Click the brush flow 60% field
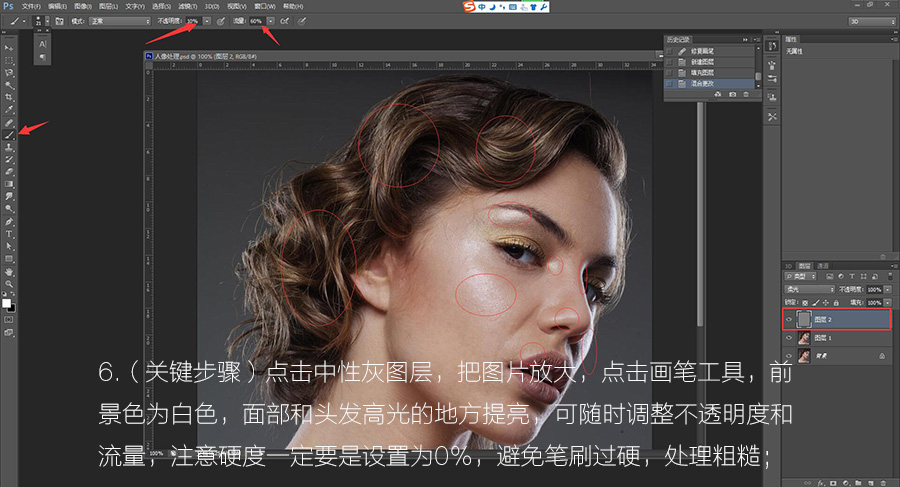This screenshot has width=900, height=487. [x=256, y=21]
